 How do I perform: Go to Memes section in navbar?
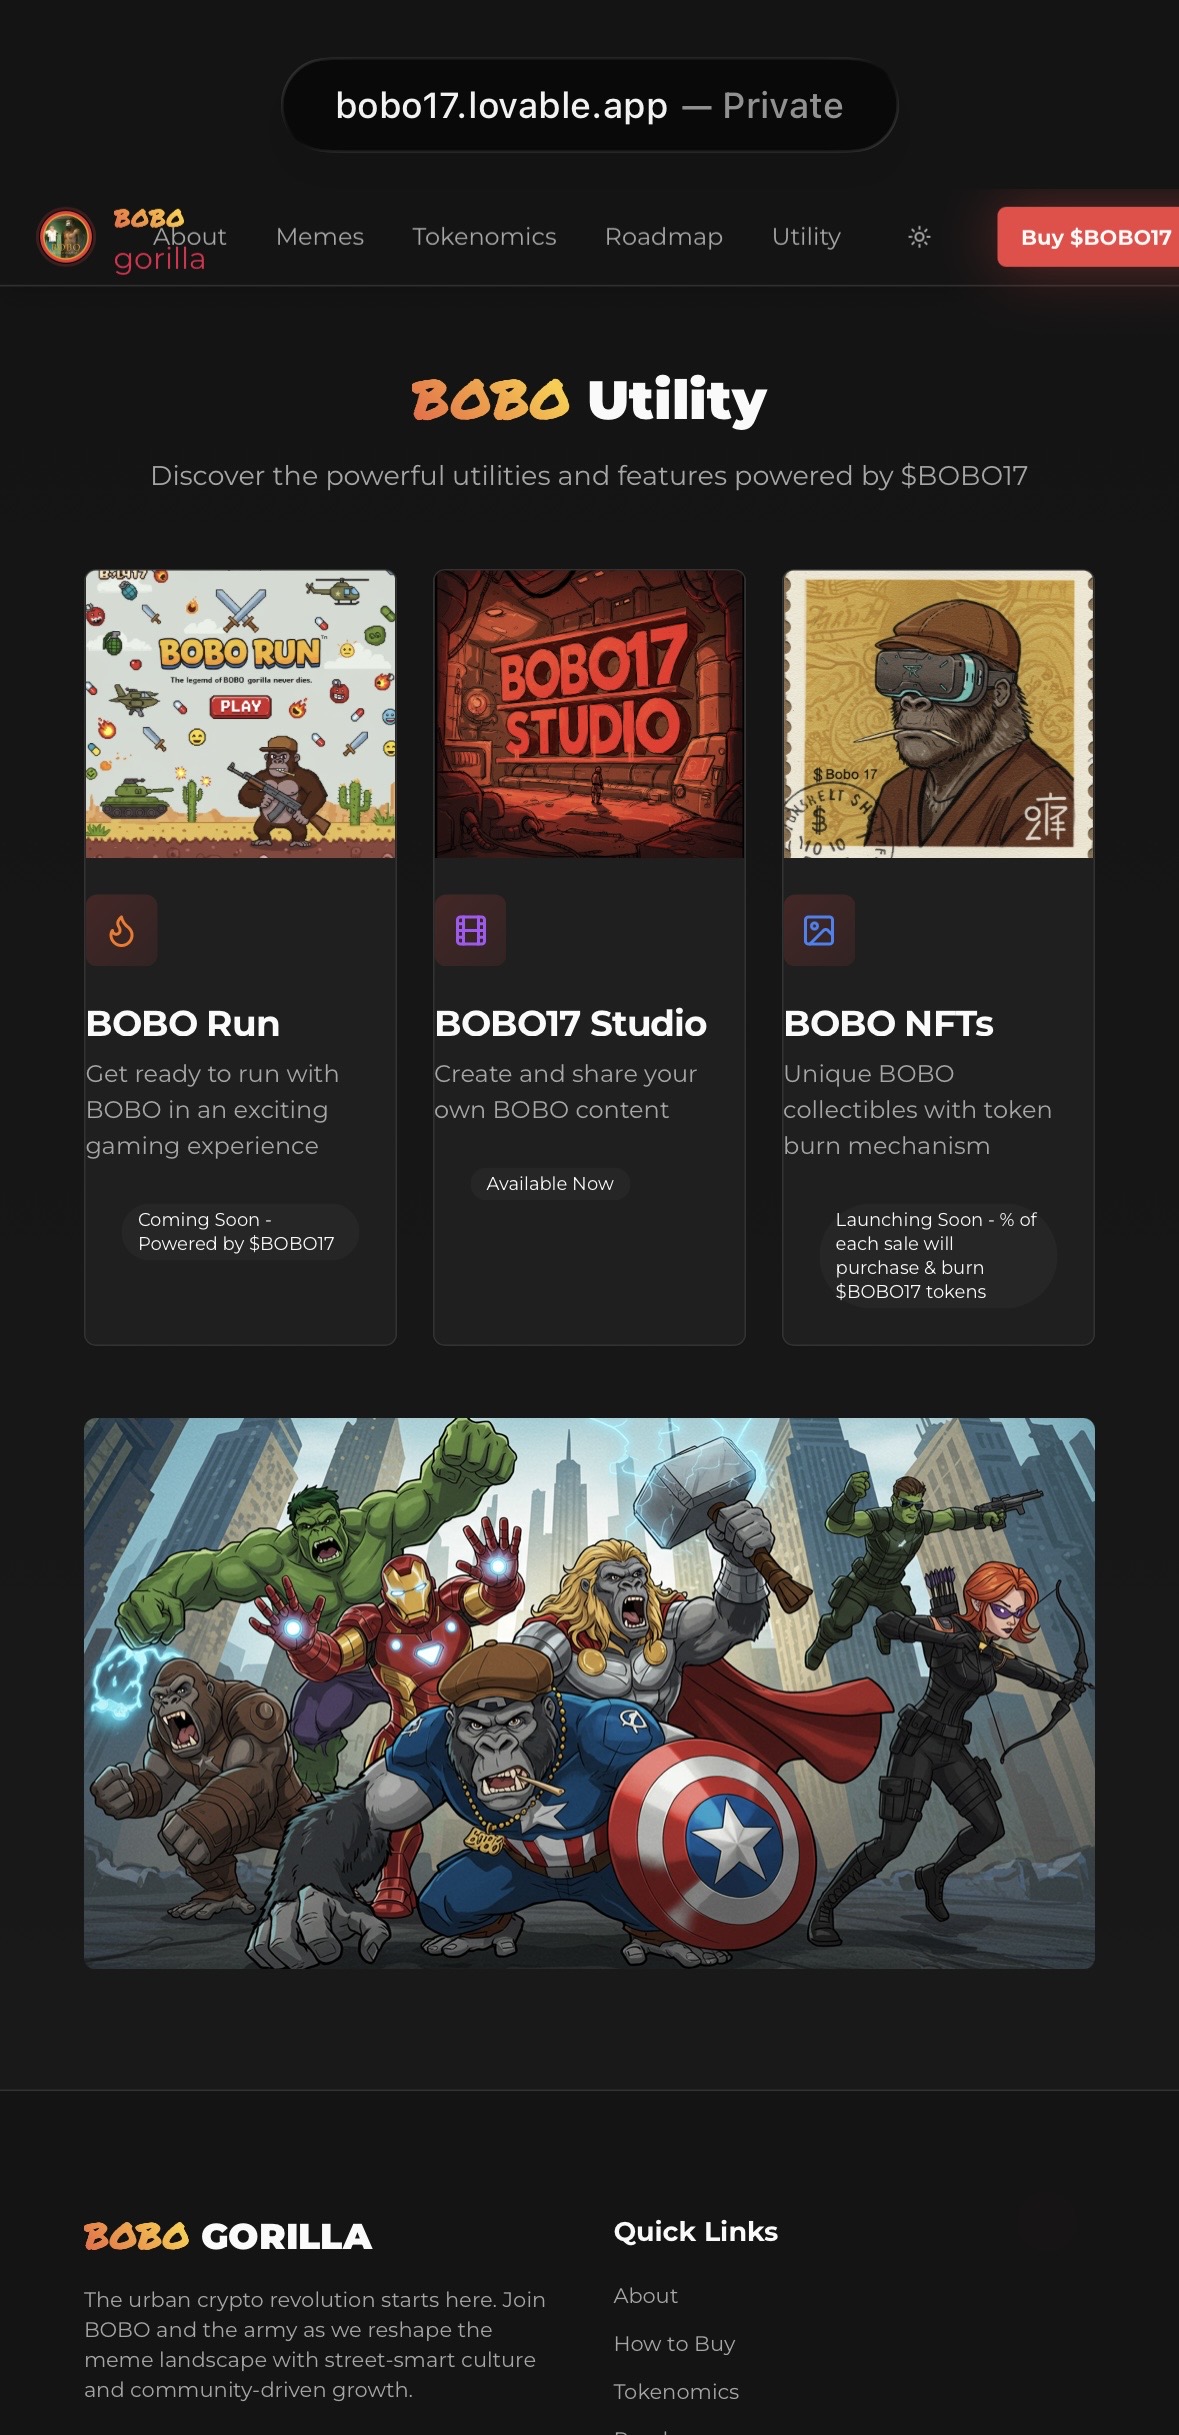[x=320, y=237]
